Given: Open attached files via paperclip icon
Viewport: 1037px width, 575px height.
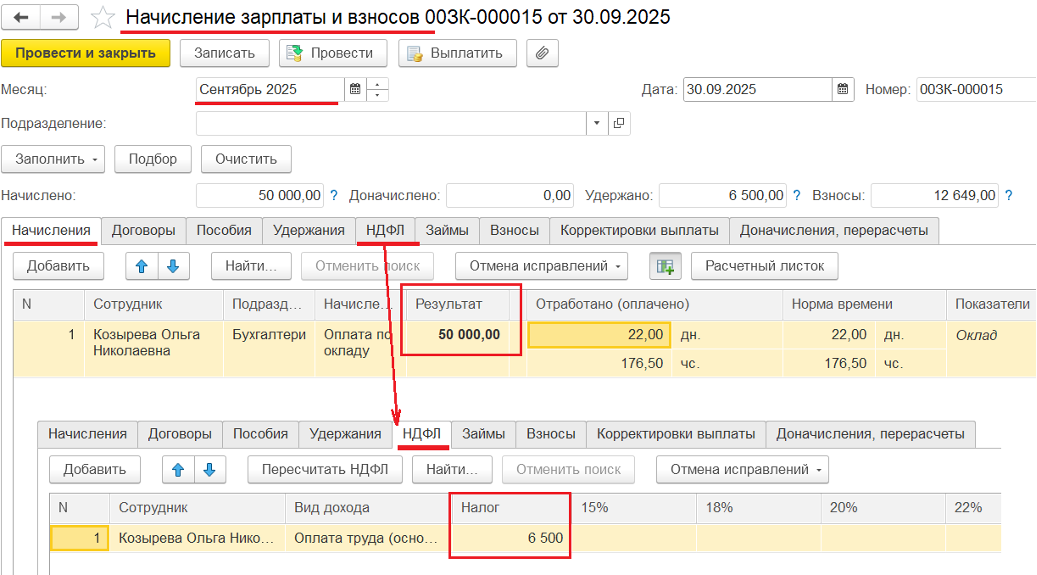Looking at the screenshot, I should point(542,53).
